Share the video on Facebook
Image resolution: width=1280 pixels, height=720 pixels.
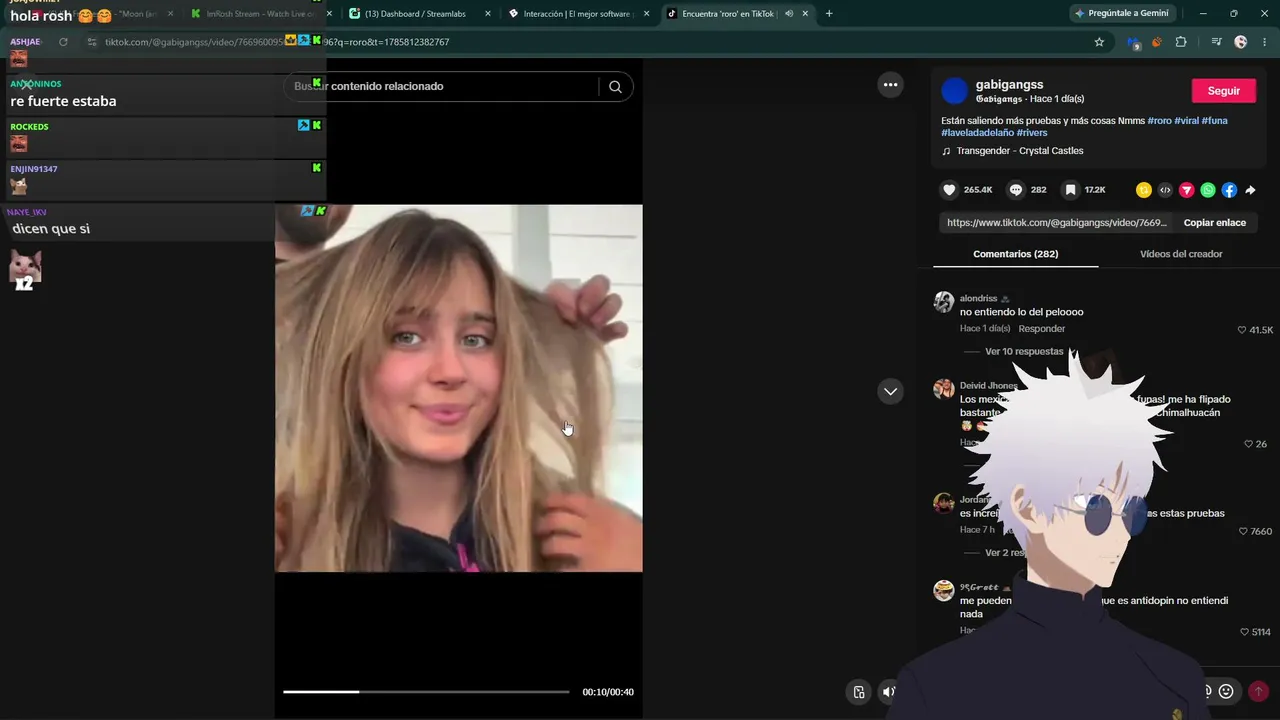coord(1229,190)
